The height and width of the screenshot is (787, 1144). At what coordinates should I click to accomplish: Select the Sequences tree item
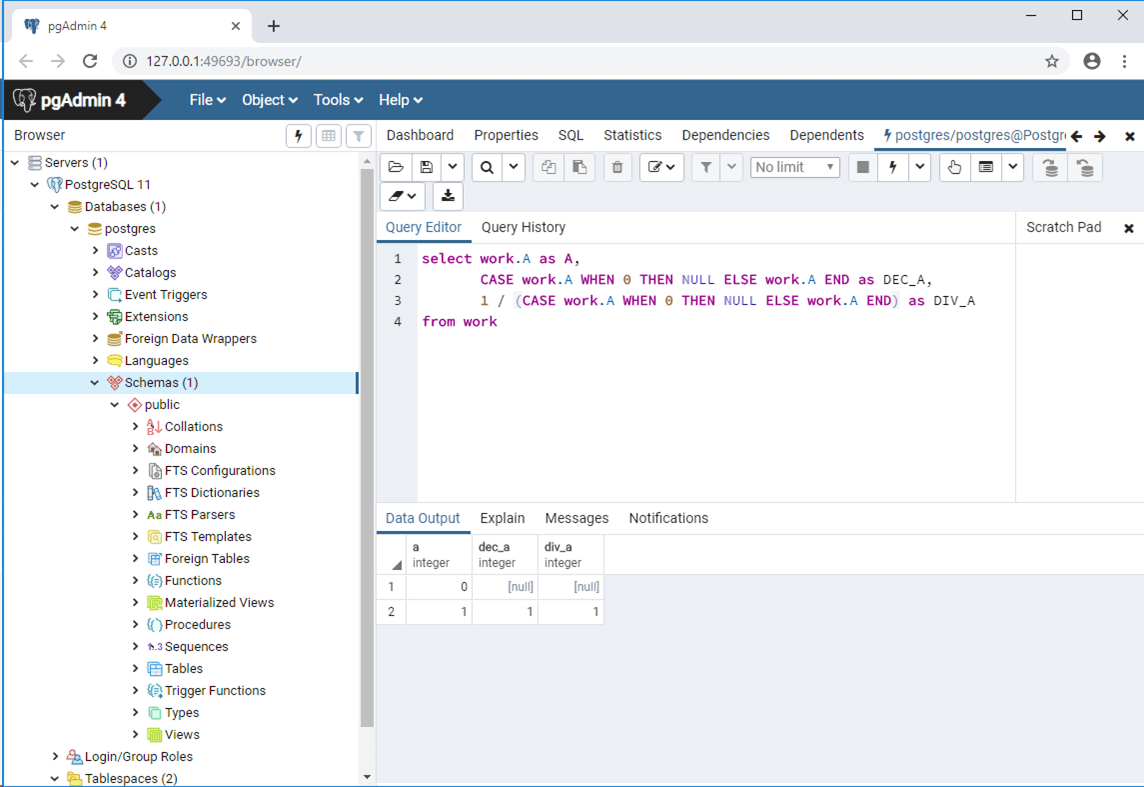(x=196, y=646)
